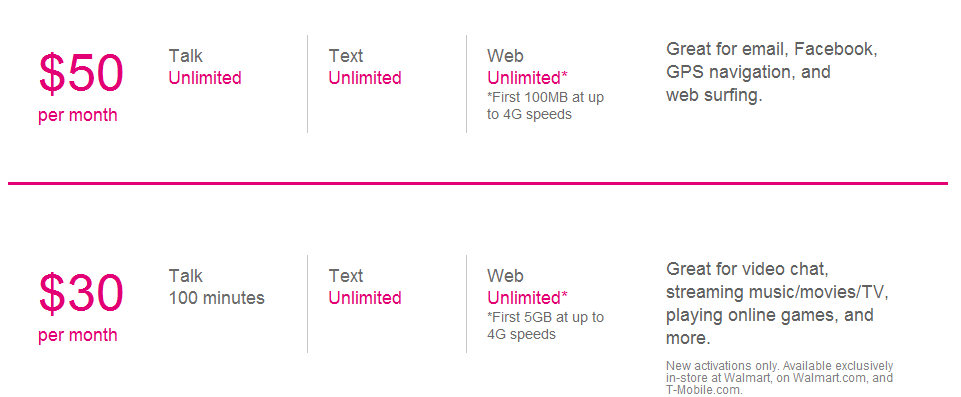Select 'per month' under $30
Screen dimensions: 961x397
click(x=78, y=335)
